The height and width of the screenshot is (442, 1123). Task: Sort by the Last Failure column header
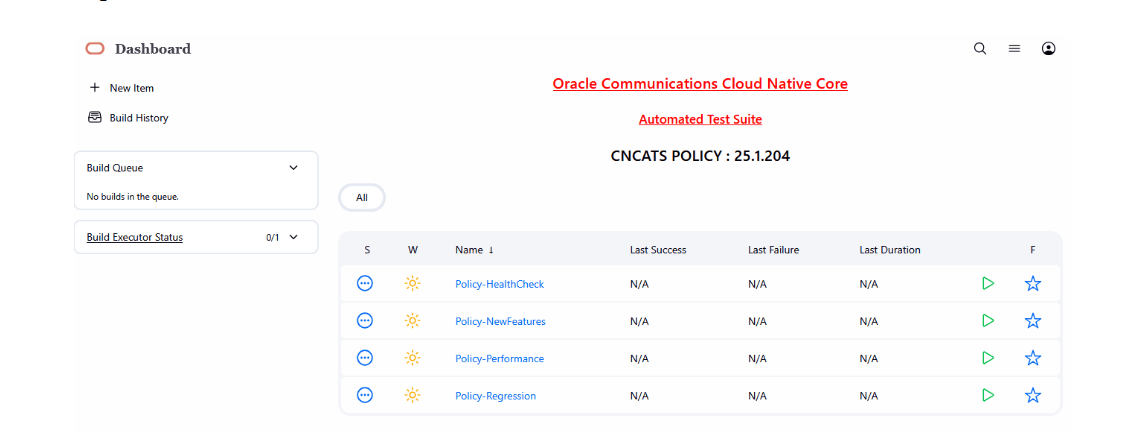tap(773, 250)
